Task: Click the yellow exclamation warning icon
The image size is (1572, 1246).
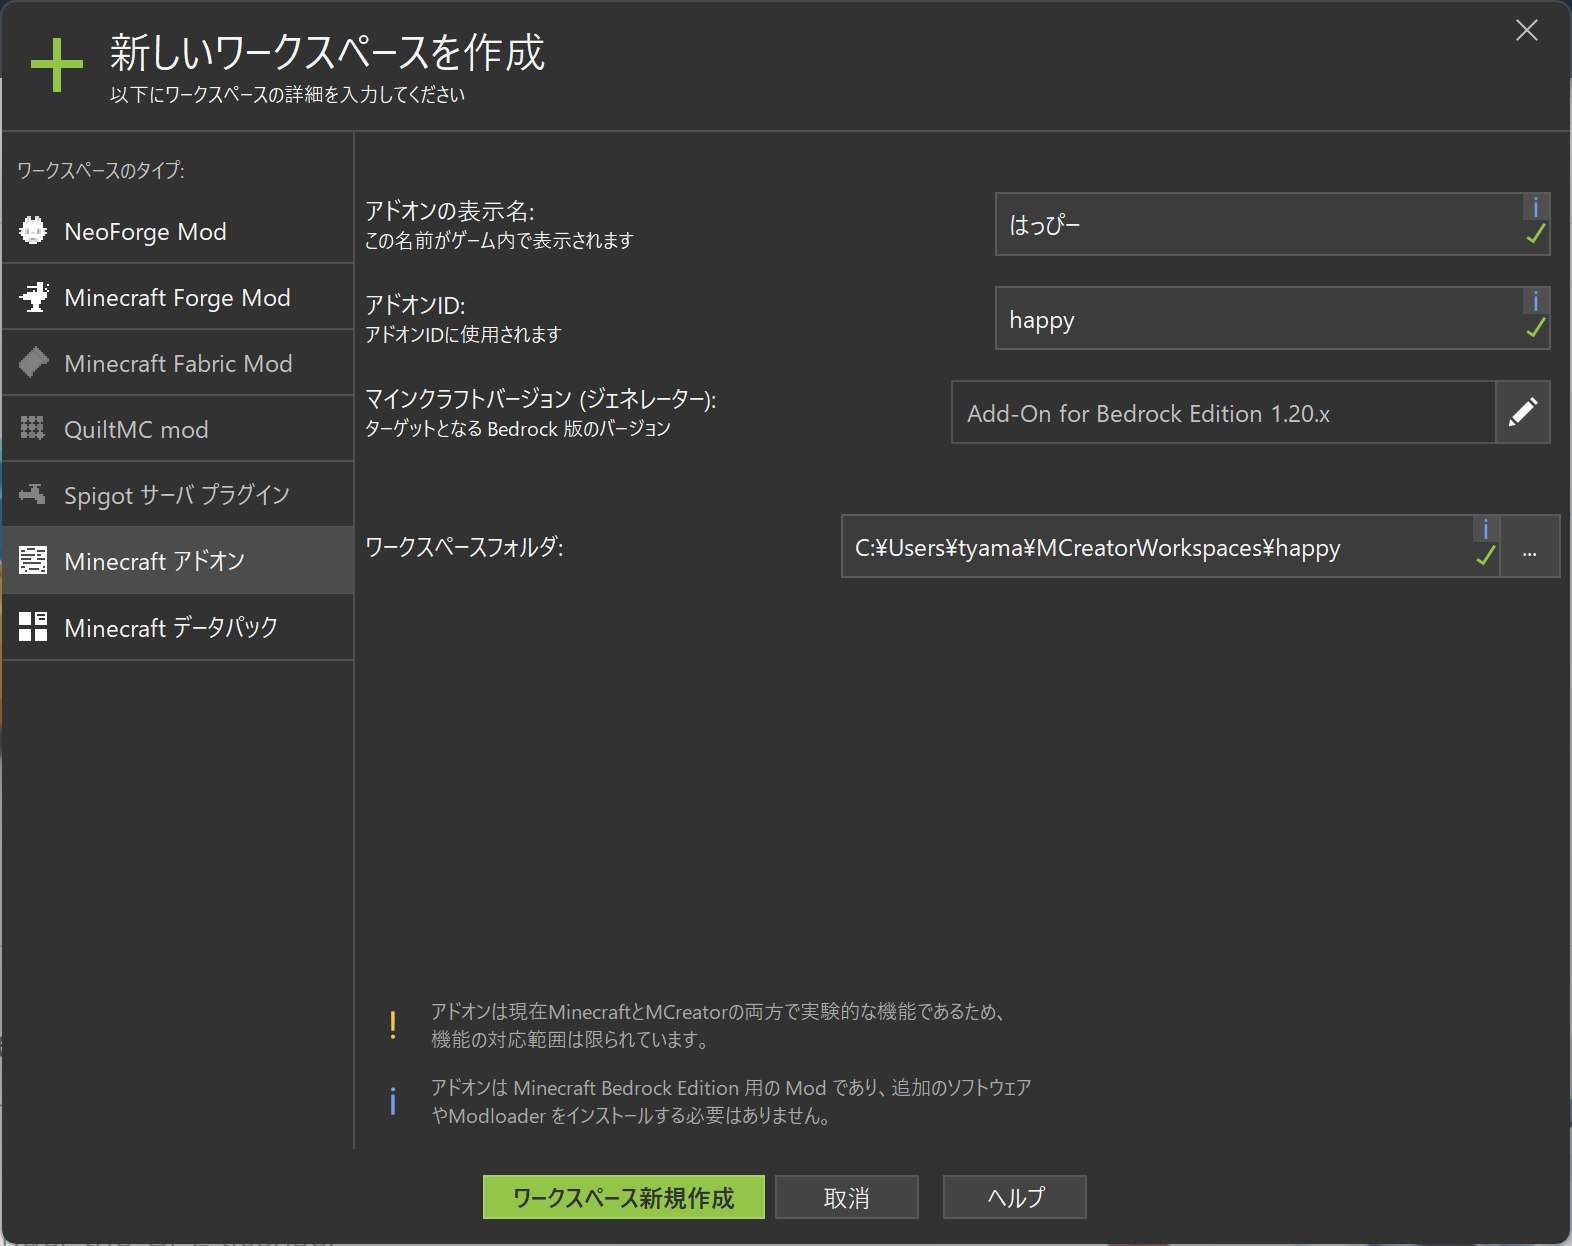Action: click(393, 1025)
